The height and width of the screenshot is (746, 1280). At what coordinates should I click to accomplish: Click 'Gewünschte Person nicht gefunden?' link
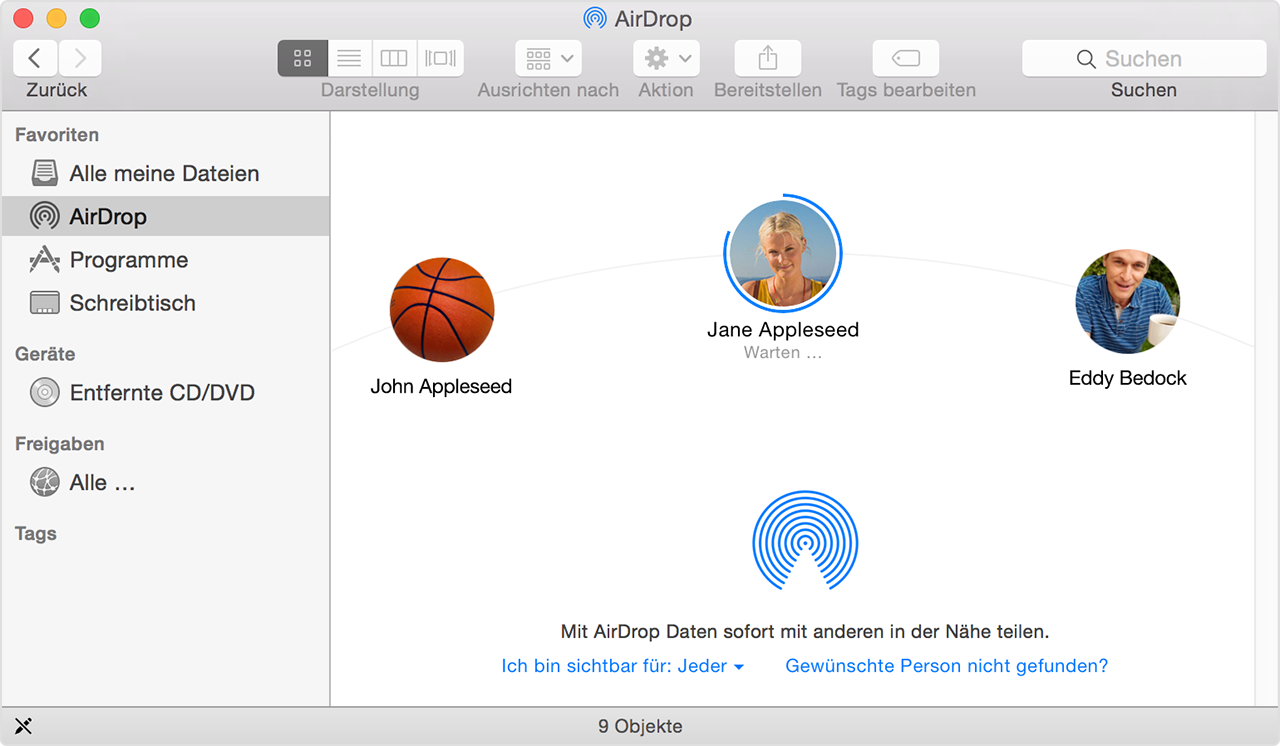coord(945,665)
